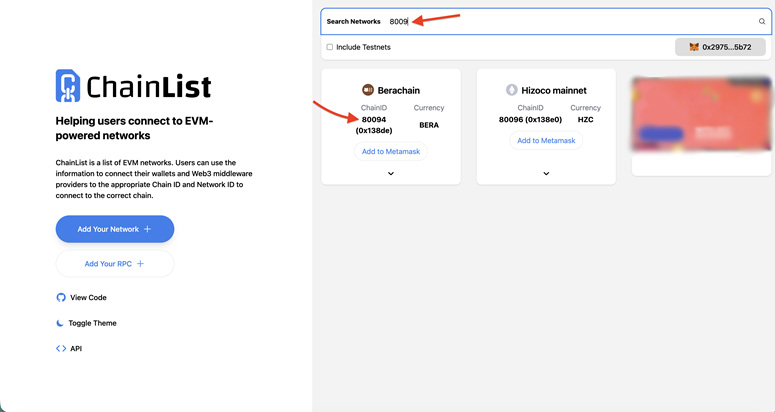Open the API menu link text

(76, 349)
